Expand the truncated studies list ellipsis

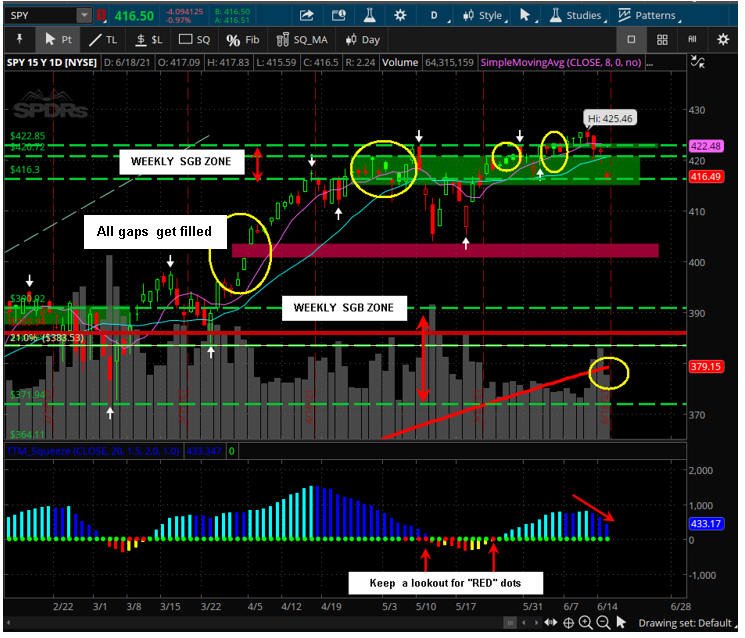click(649, 63)
